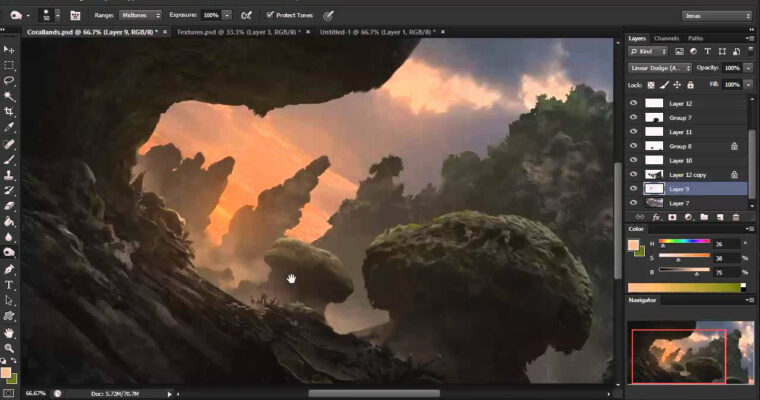This screenshot has width=760, height=400.
Task: Select the Rectangular Marquee tool
Action: point(9,65)
